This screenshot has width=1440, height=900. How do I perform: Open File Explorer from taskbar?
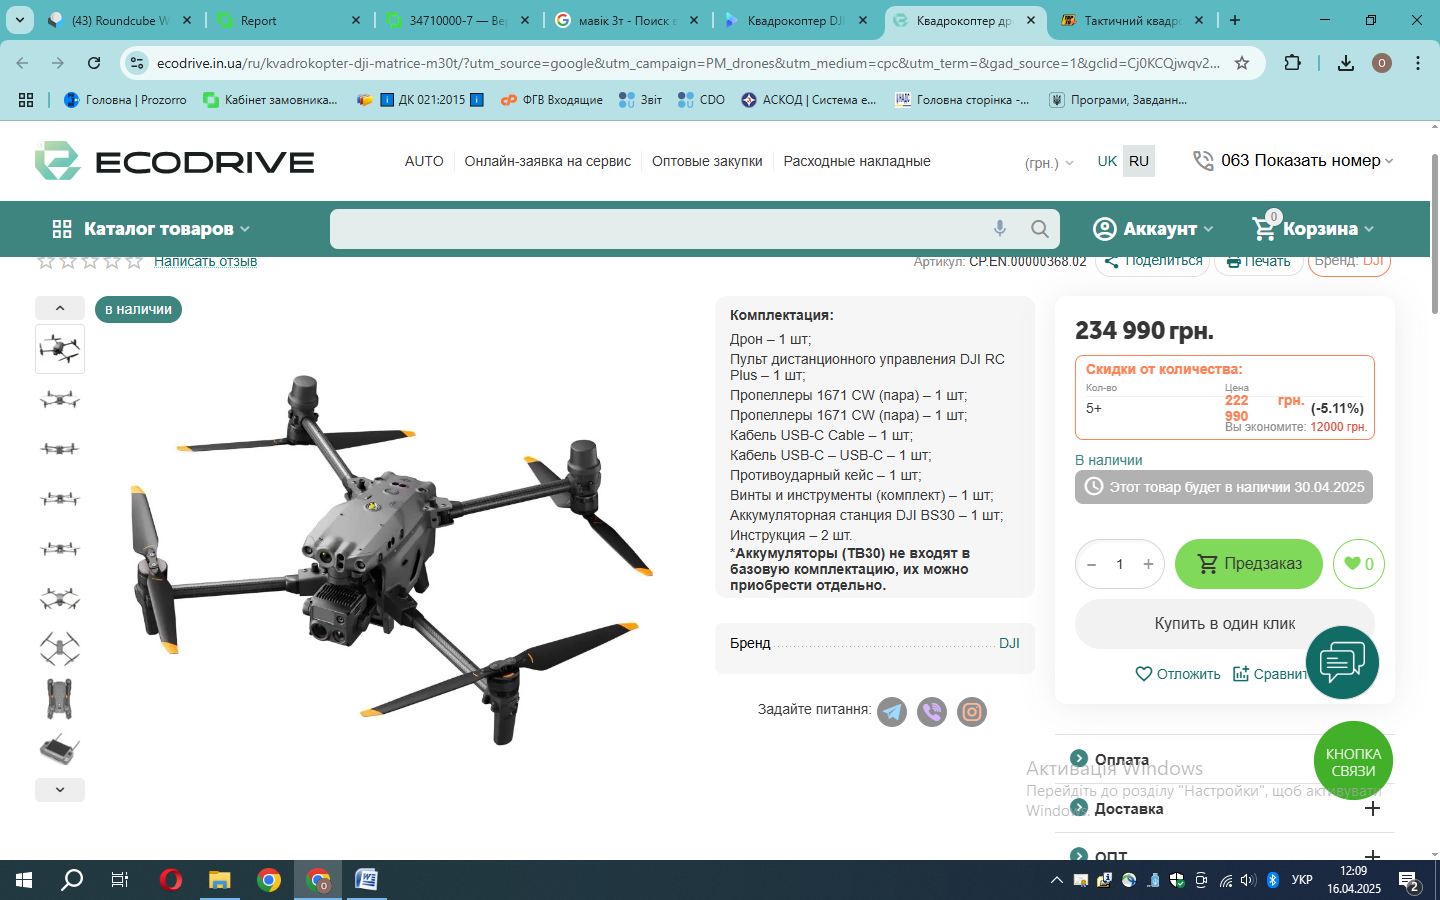(x=219, y=880)
